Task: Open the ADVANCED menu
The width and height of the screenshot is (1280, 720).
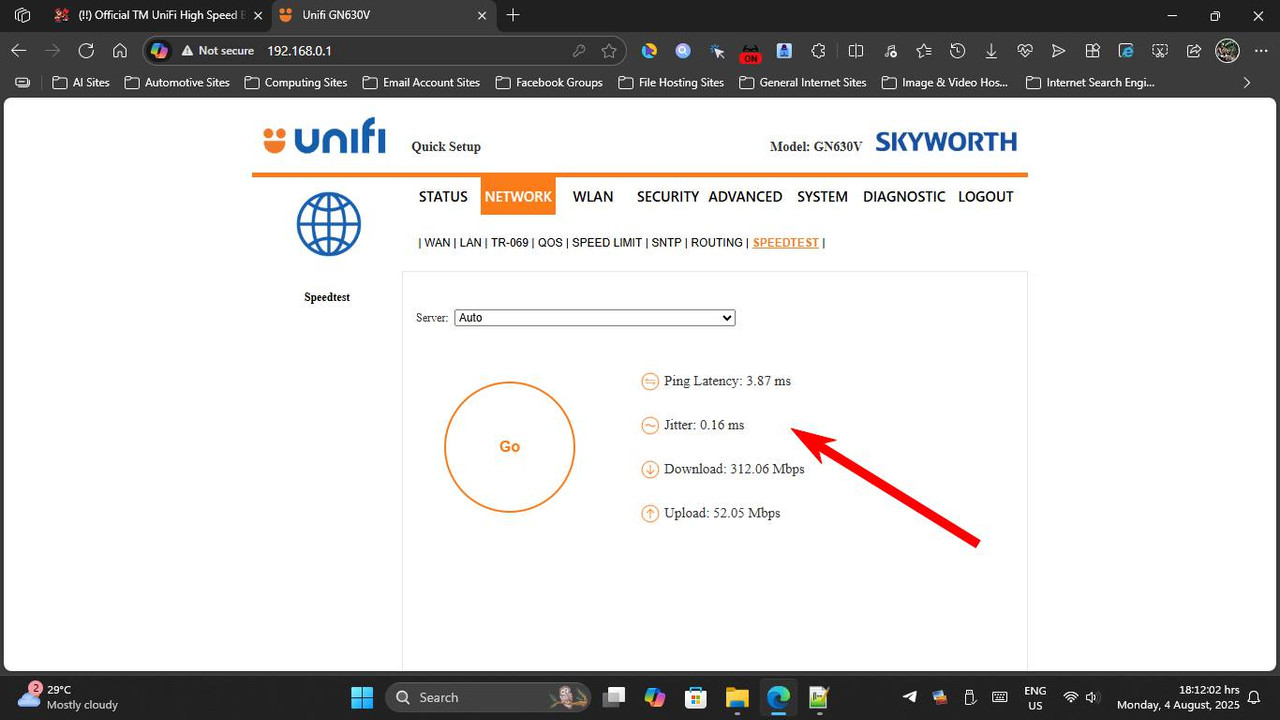Action: coord(745,196)
